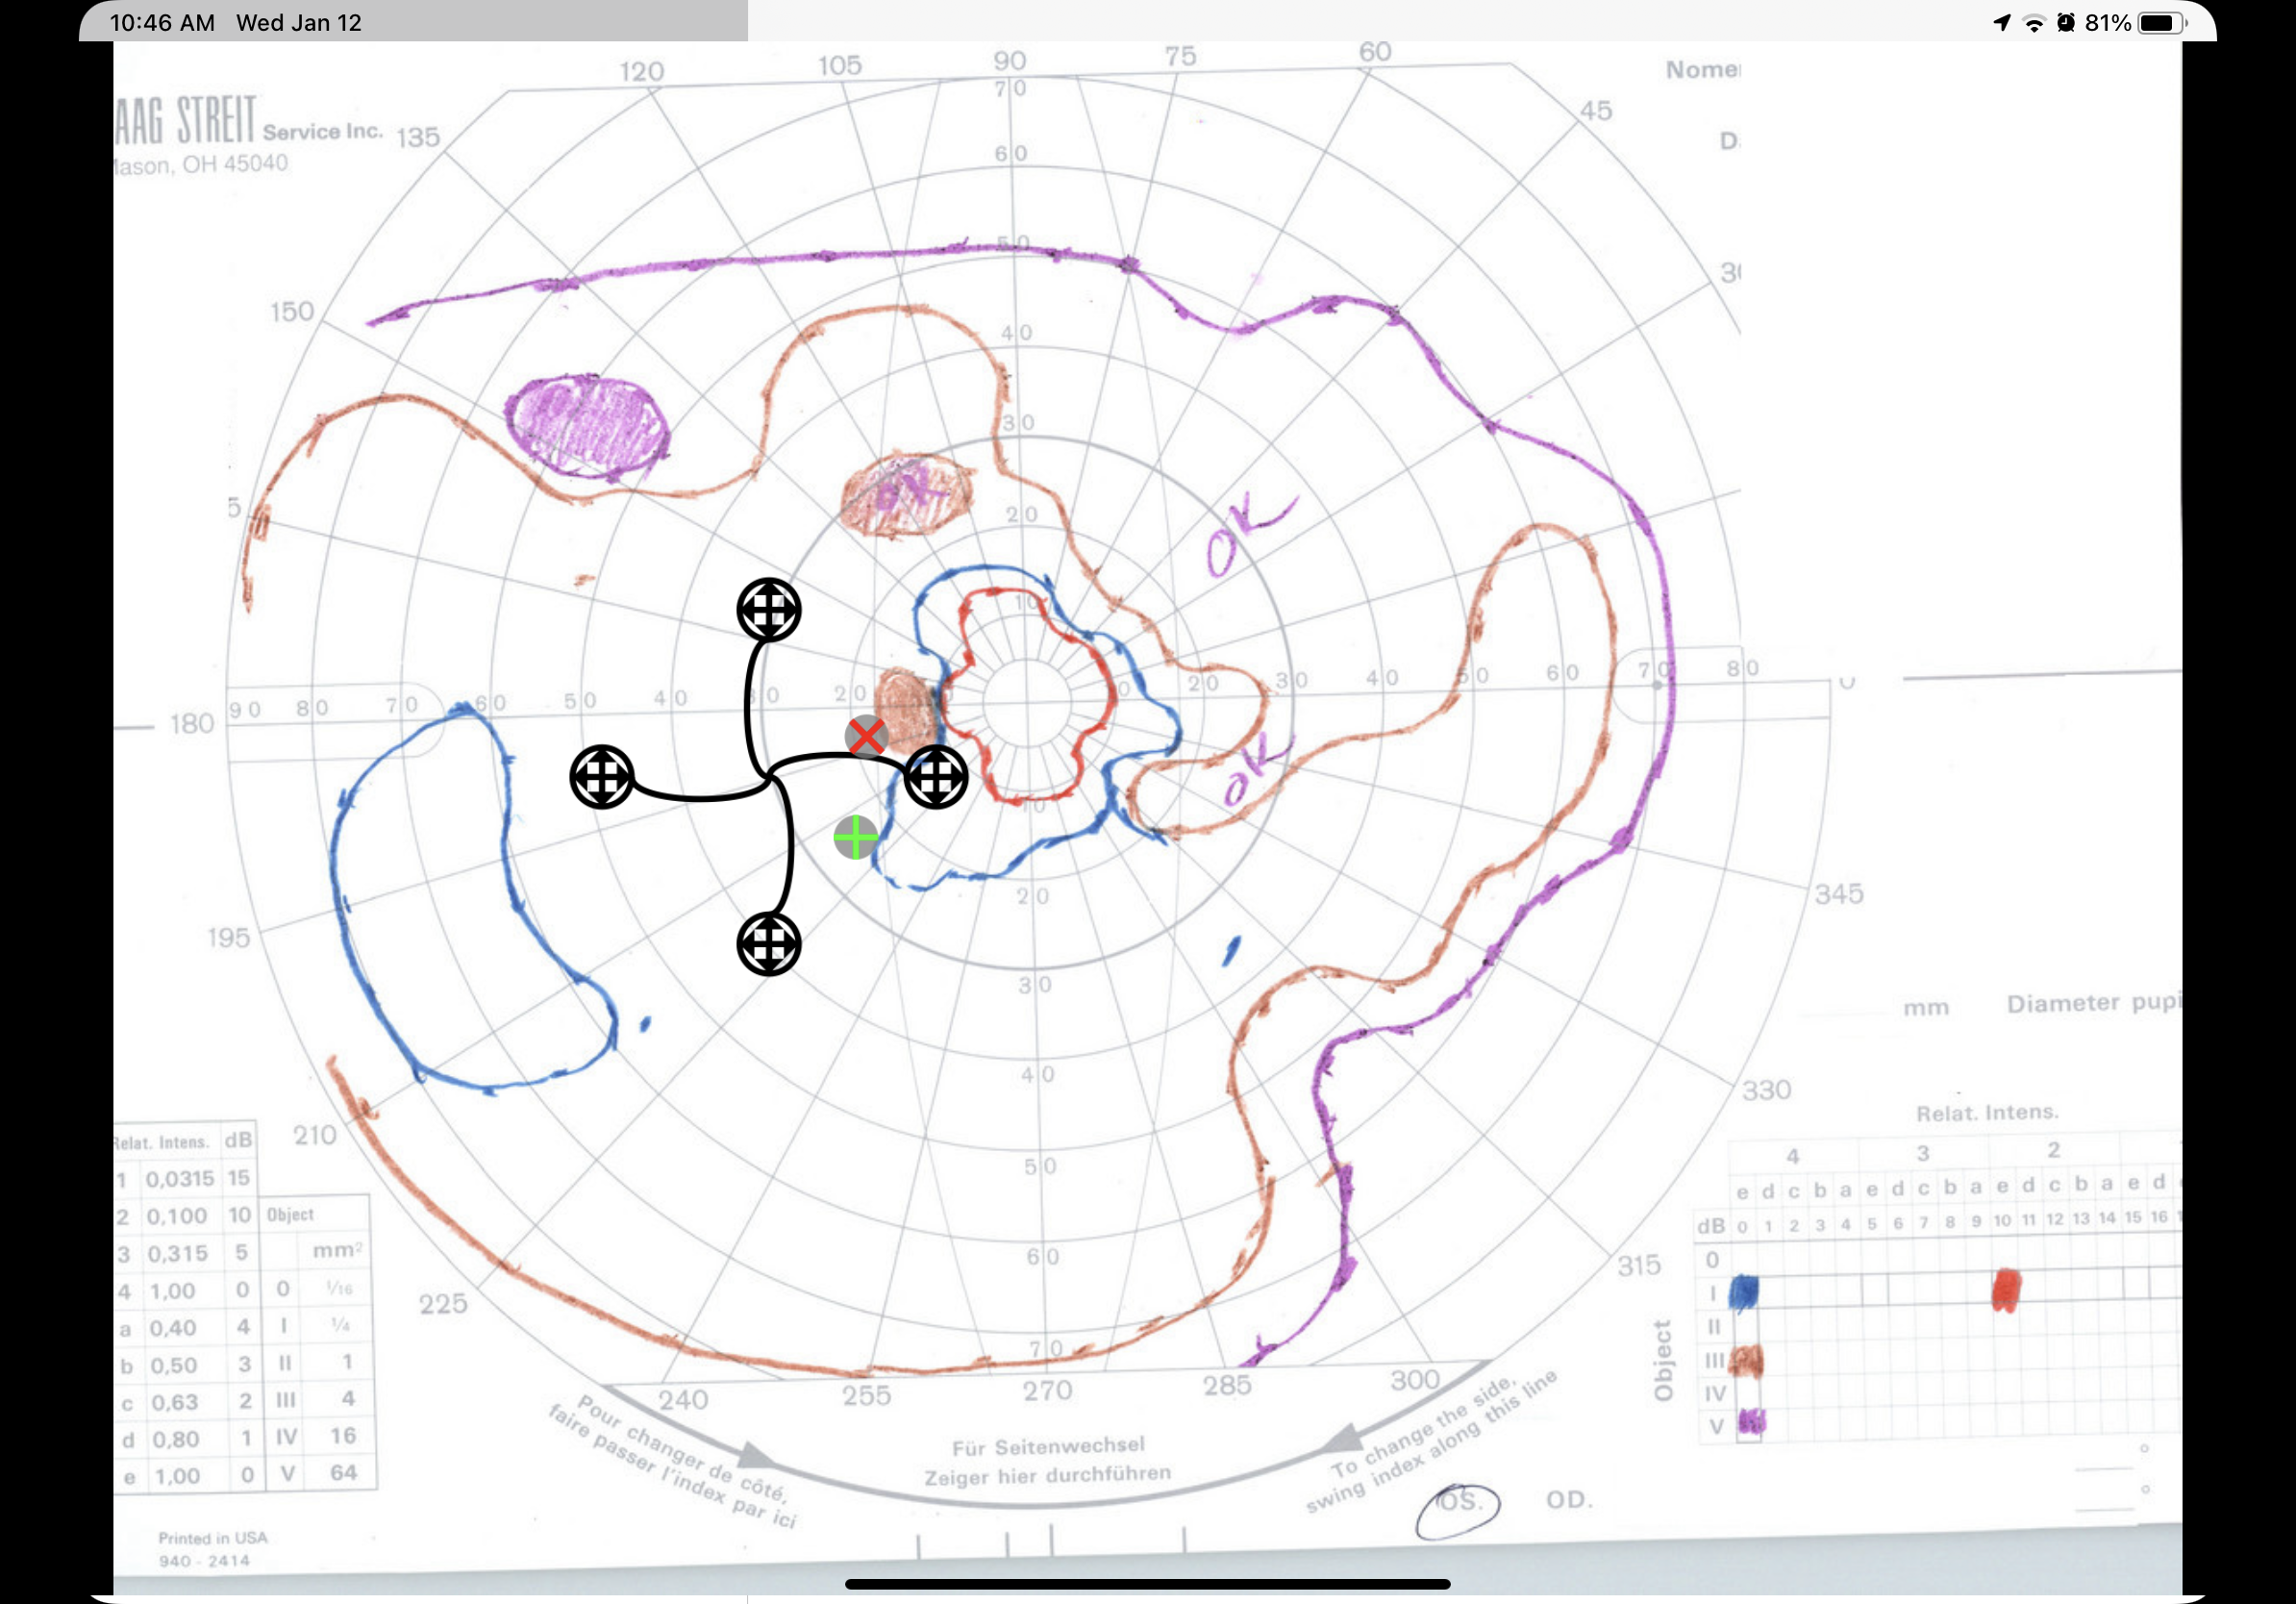2296x1604 pixels.
Task: Tap the right black move handle
Action: tap(935, 776)
